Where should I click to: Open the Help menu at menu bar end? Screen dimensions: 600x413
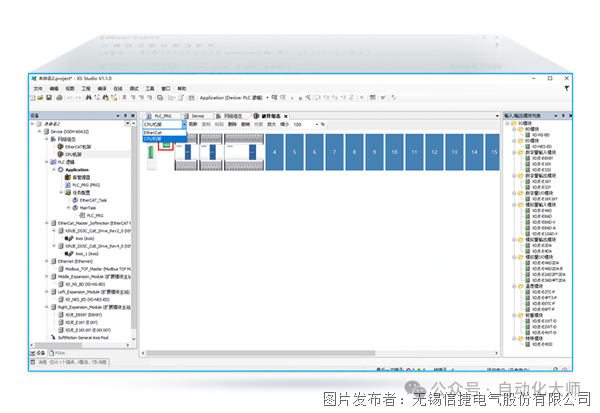click(182, 88)
